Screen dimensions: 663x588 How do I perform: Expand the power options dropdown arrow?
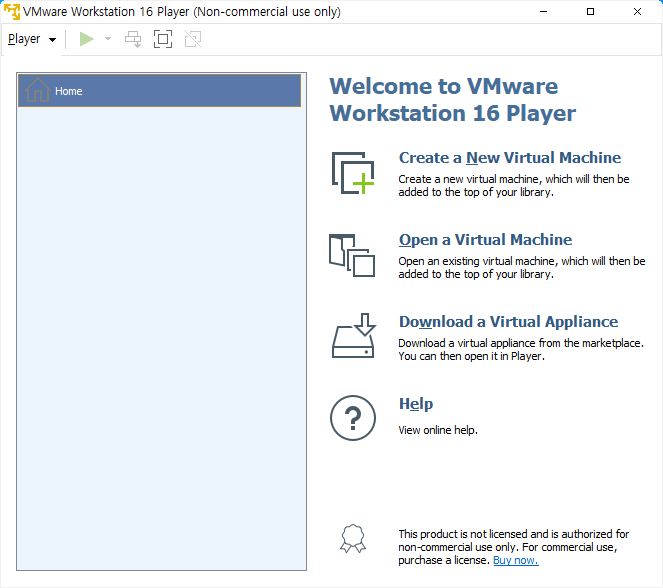(108, 39)
